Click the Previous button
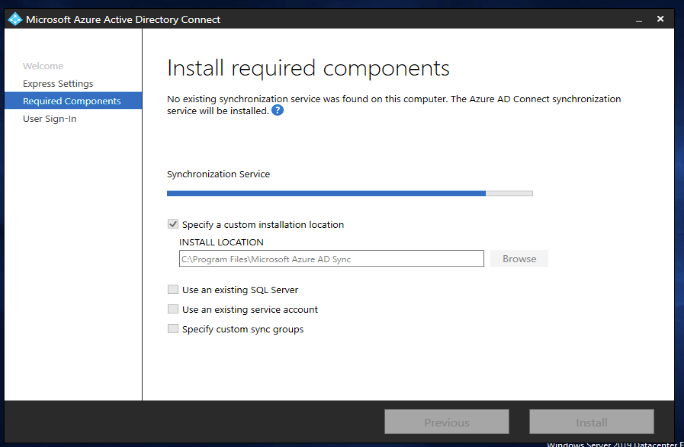 (447, 422)
